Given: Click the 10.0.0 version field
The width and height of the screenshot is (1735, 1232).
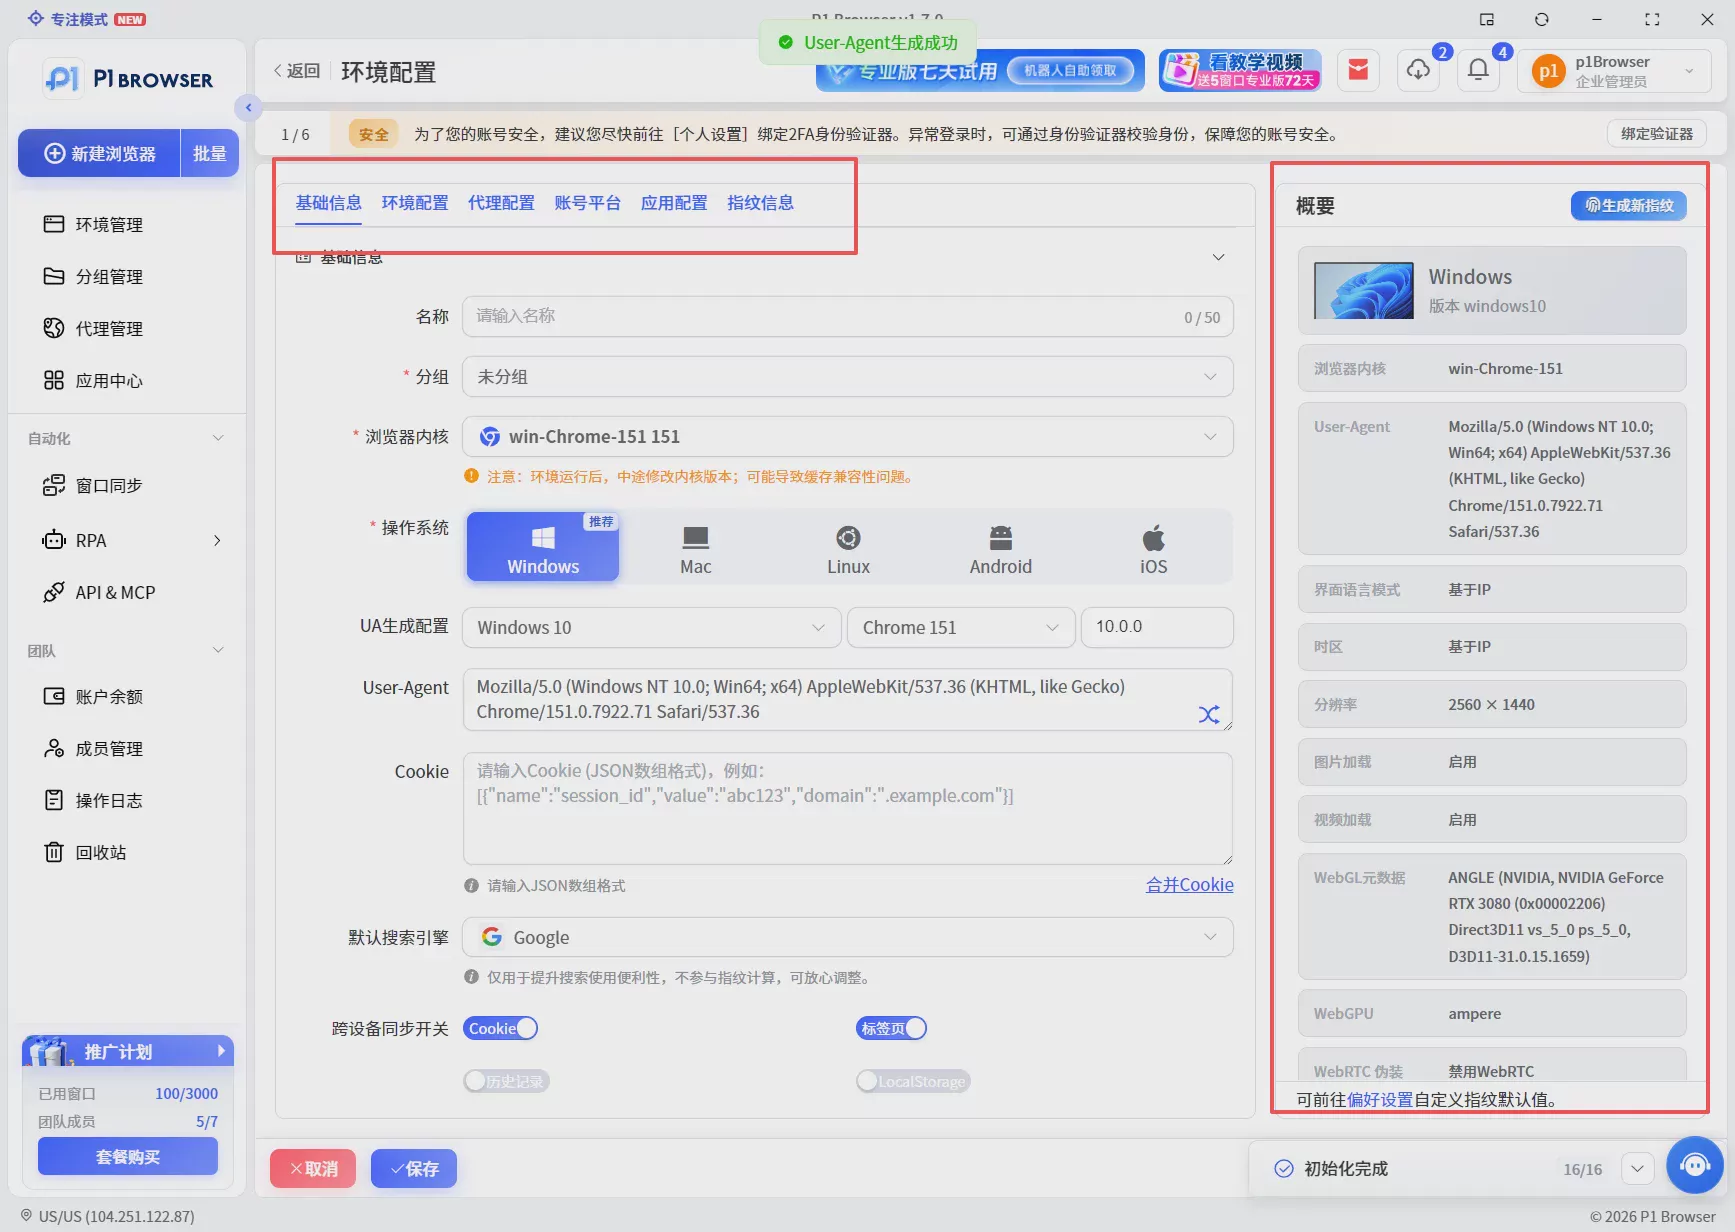Looking at the screenshot, I should (1157, 627).
